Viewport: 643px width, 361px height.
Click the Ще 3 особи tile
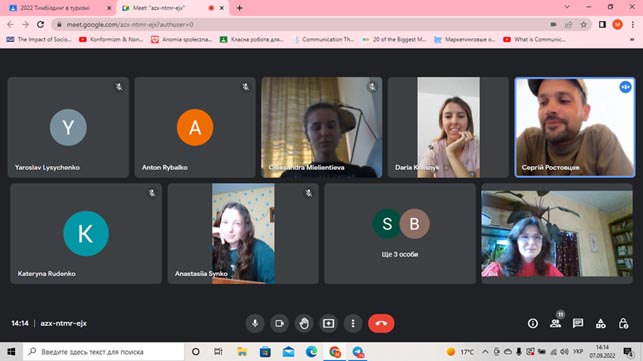[x=400, y=233]
